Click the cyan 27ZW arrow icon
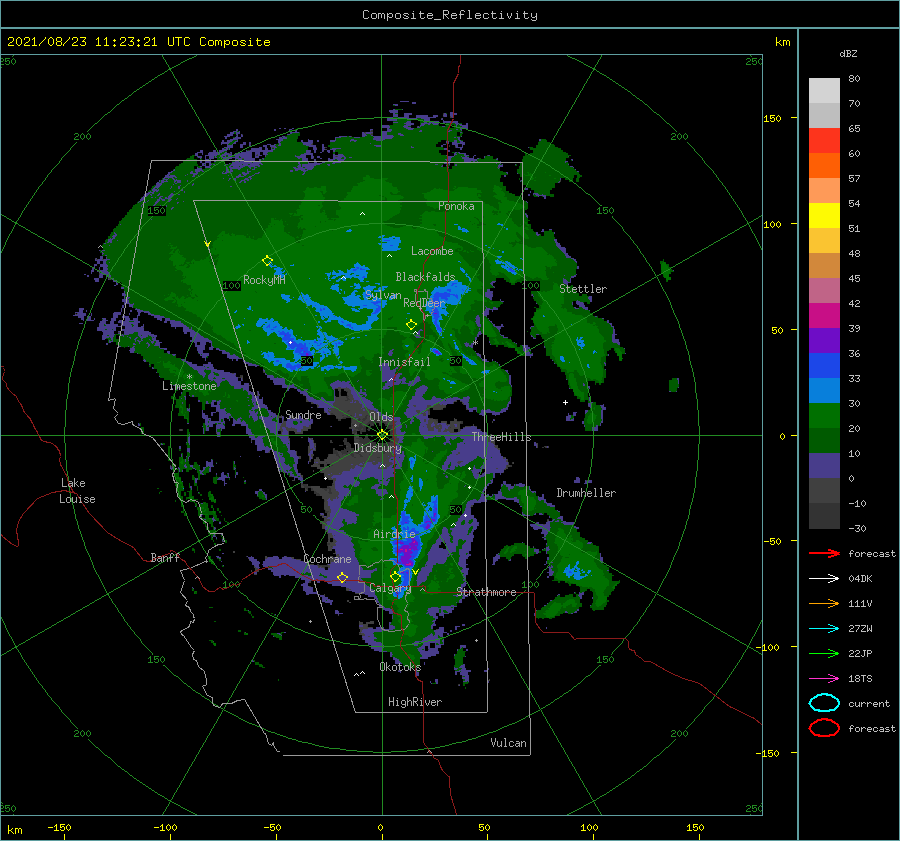 click(x=824, y=629)
